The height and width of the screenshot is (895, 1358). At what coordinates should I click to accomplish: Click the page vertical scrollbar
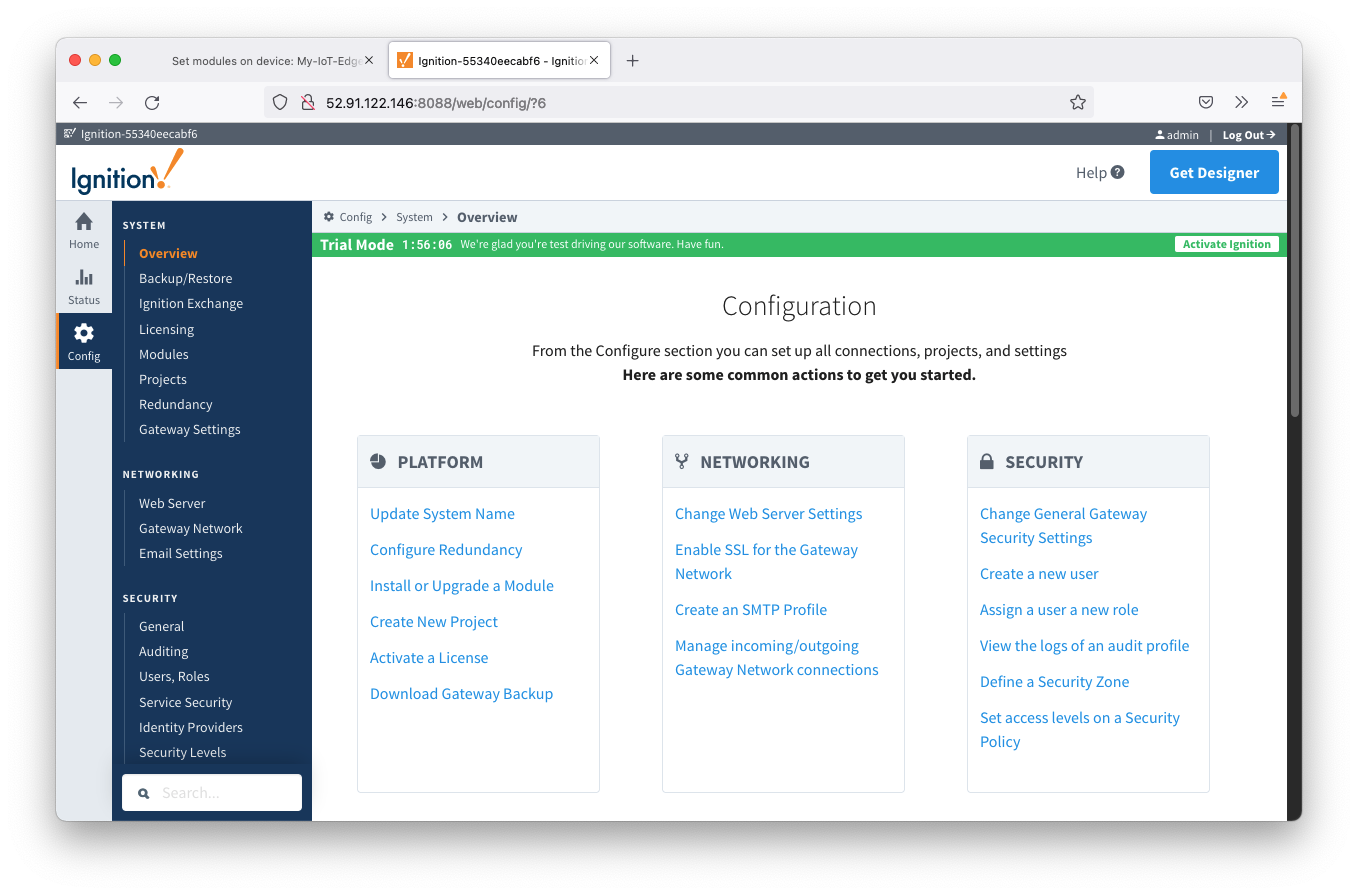tap(1294, 270)
